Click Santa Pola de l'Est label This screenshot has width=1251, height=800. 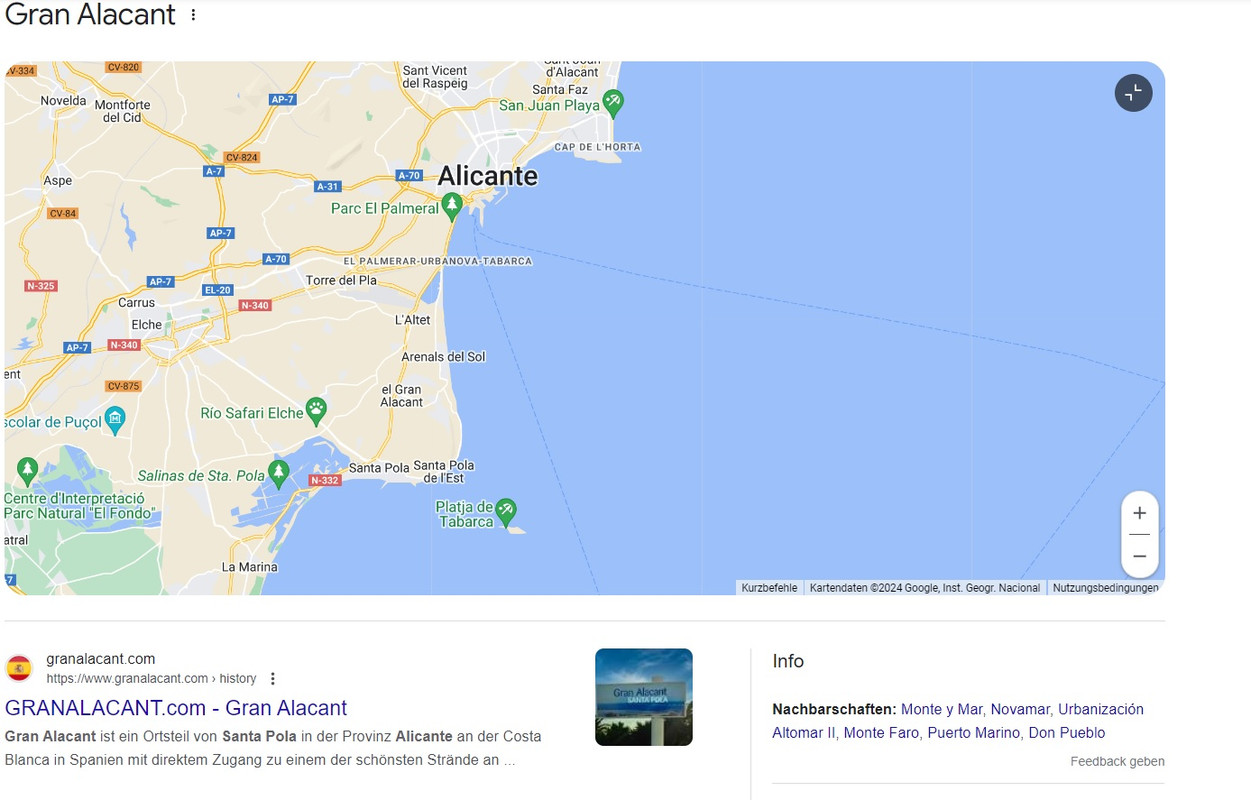(444, 472)
